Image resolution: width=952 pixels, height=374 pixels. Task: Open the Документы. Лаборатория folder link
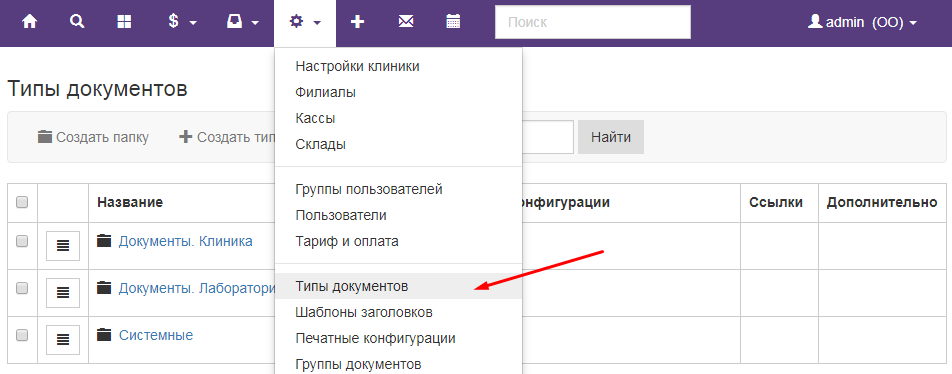[x=197, y=288]
